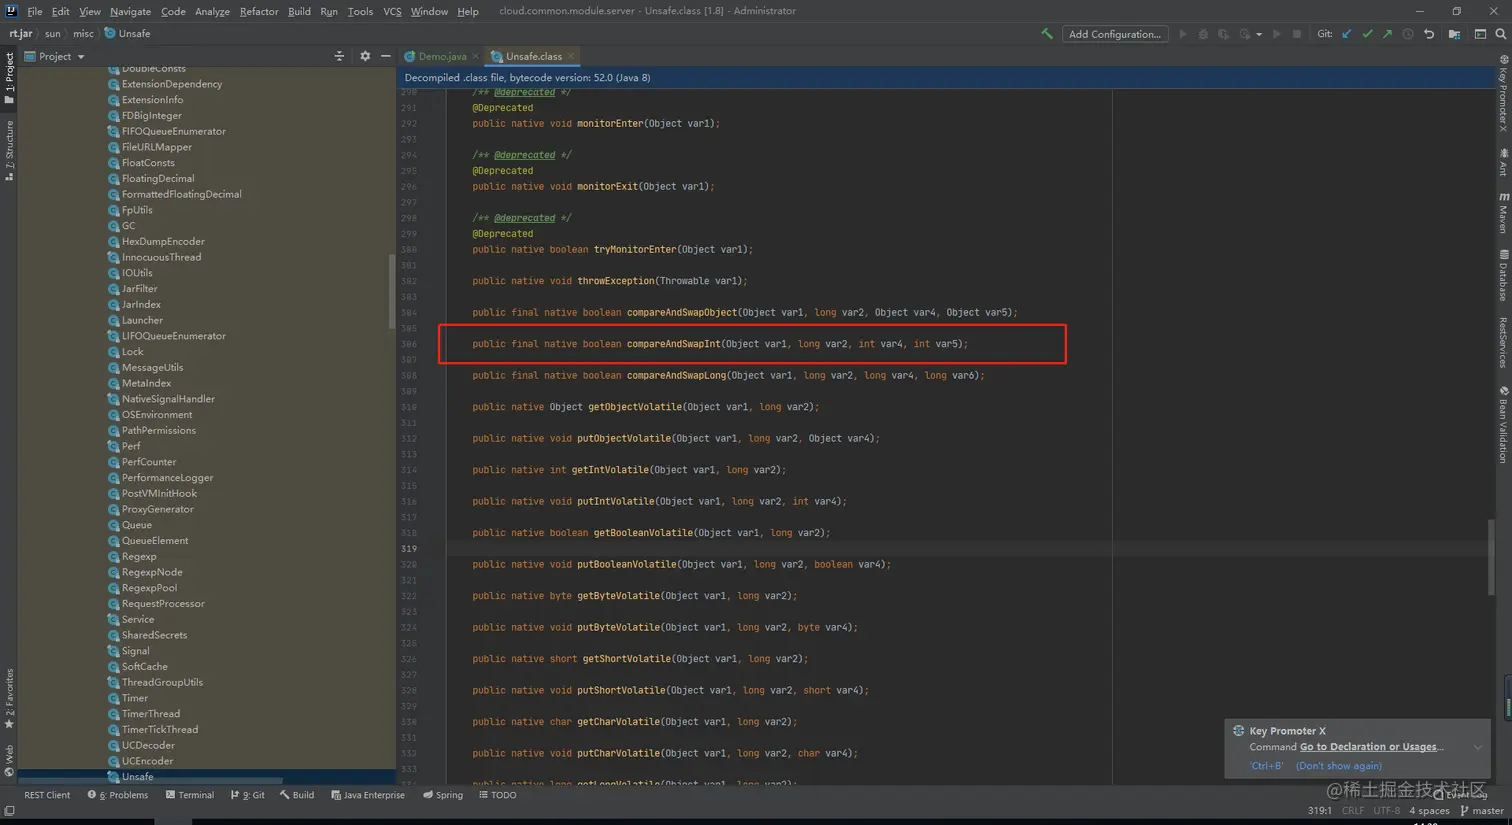Screen dimensions: 1512x825
Task: Open the Refactor menu
Action: click(258, 11)
